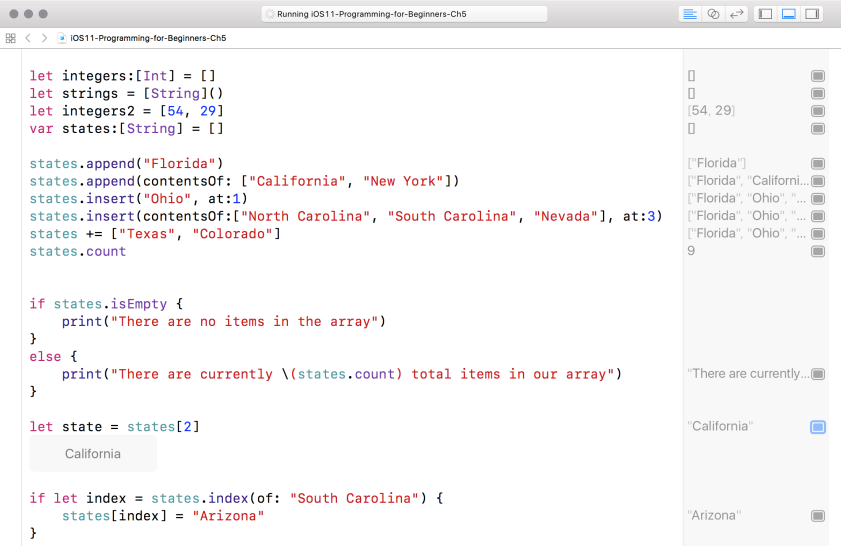Screen dimensions: 841x546
Task: Show result for states.append("Florida") line
Action: point(818,163)
